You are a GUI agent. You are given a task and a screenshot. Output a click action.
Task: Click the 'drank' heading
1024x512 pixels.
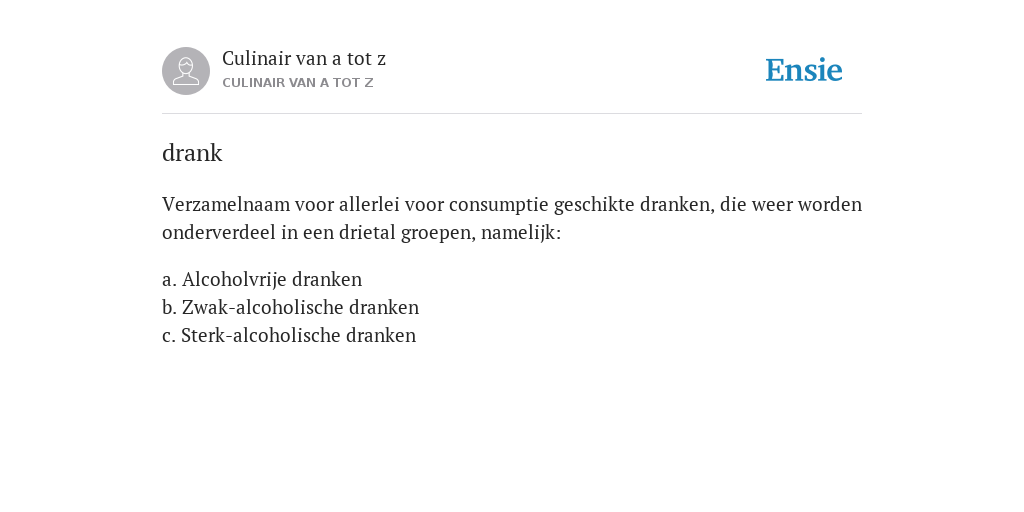click(x=192, y=153)
